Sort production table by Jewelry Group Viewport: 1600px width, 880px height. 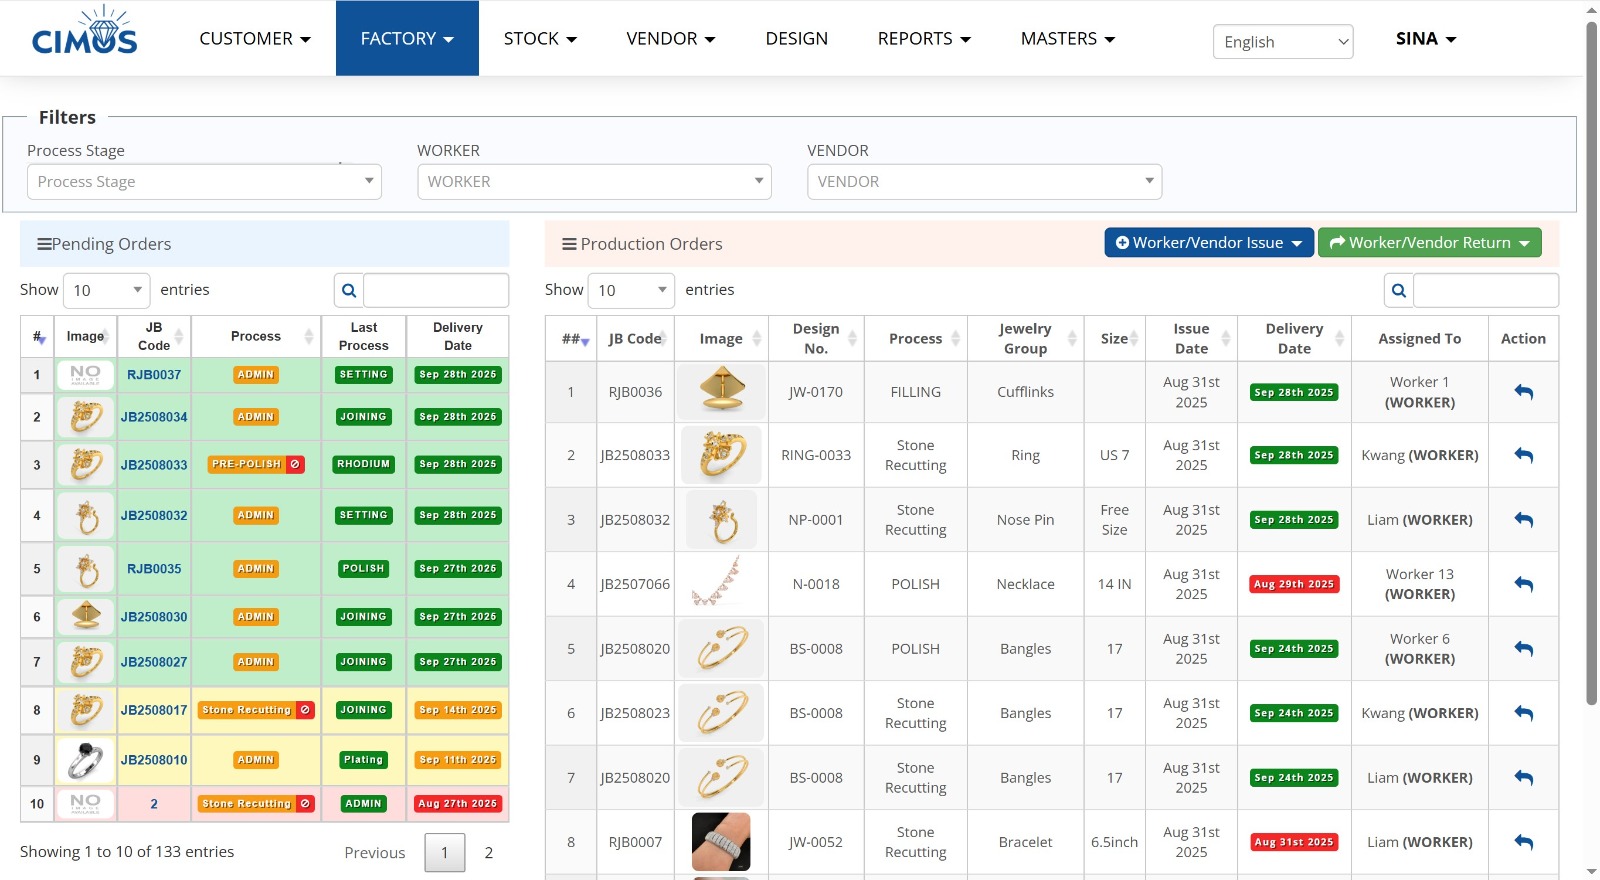click(1025, 339)
